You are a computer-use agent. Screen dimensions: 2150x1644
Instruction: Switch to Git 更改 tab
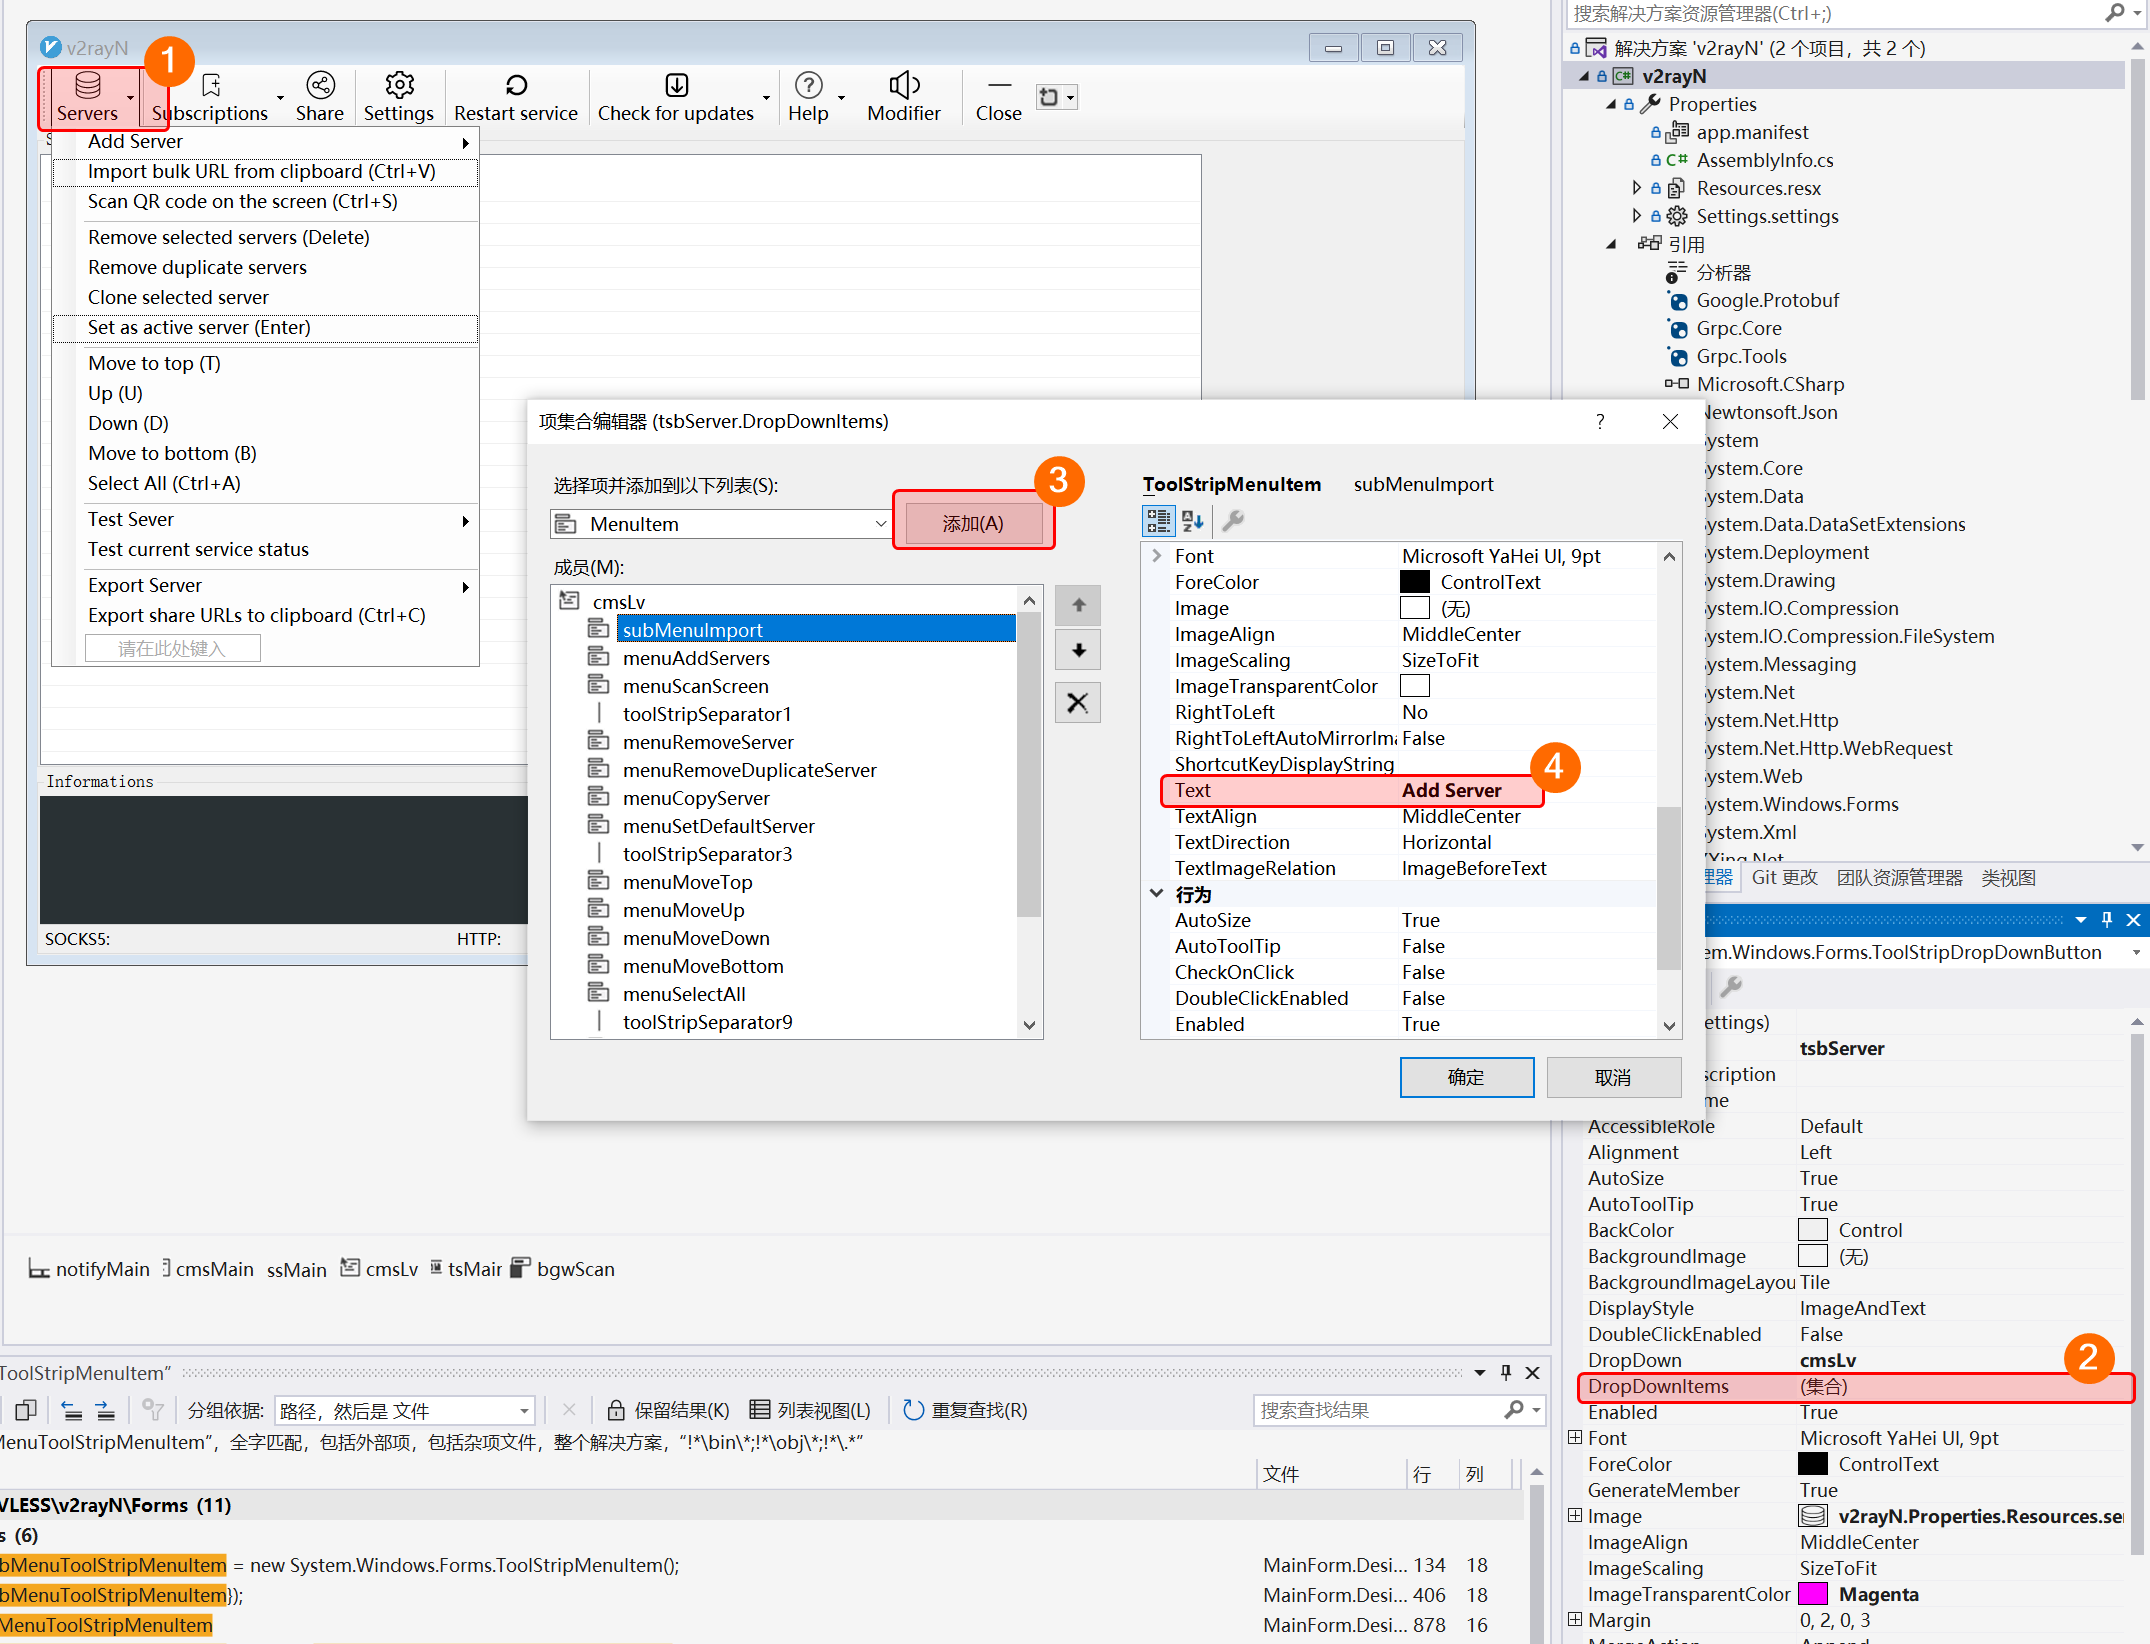click(x=1784, y=878)
